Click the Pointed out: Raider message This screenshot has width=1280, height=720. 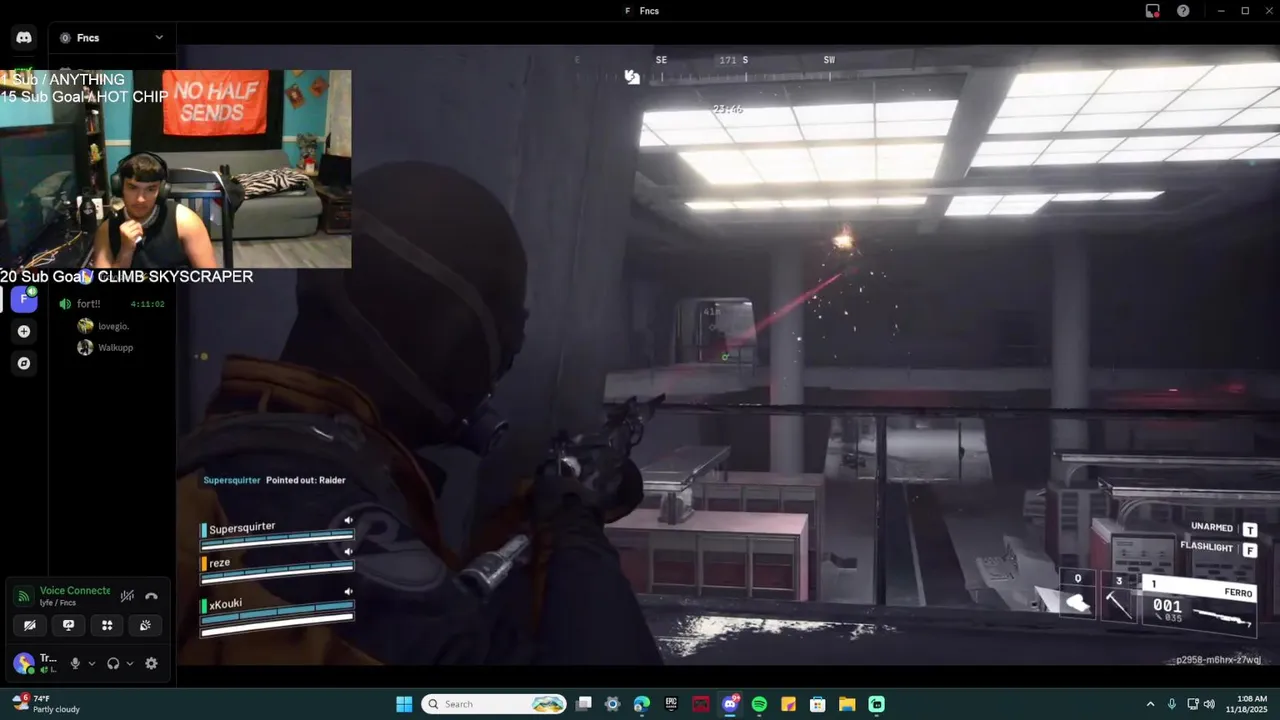point(305,480)
